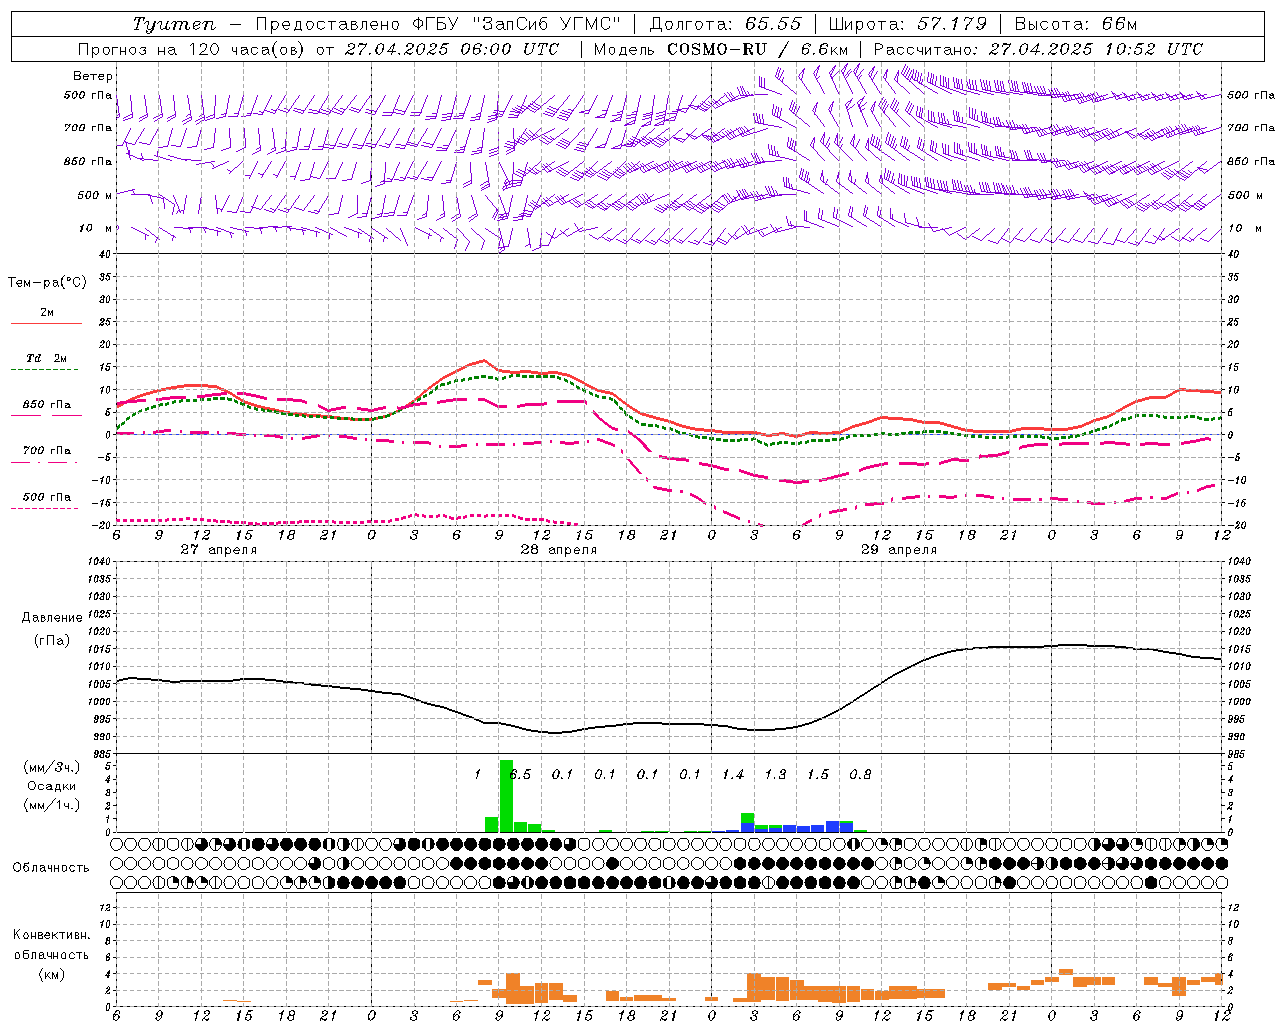Click the "0.8" three-hour precipitation total

tap(860, 775)
